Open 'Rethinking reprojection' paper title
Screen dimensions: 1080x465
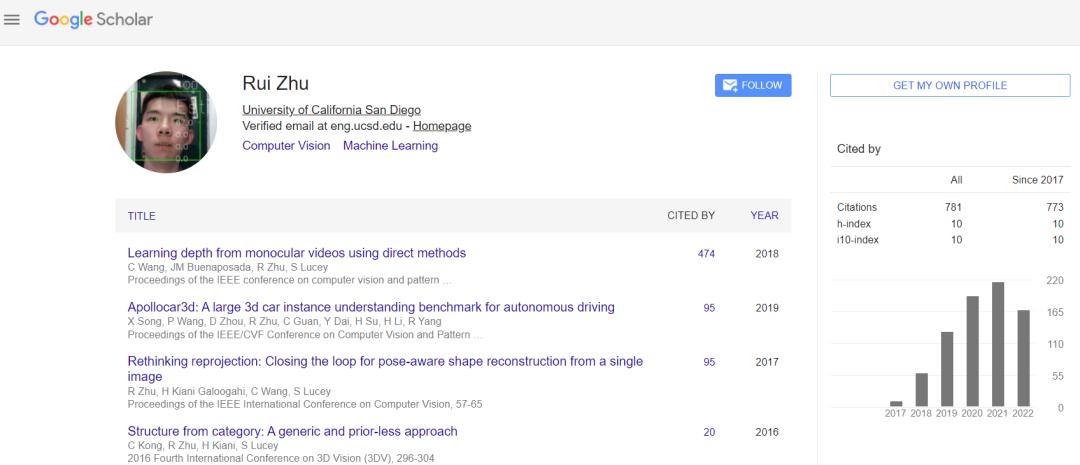click(385, 361)
